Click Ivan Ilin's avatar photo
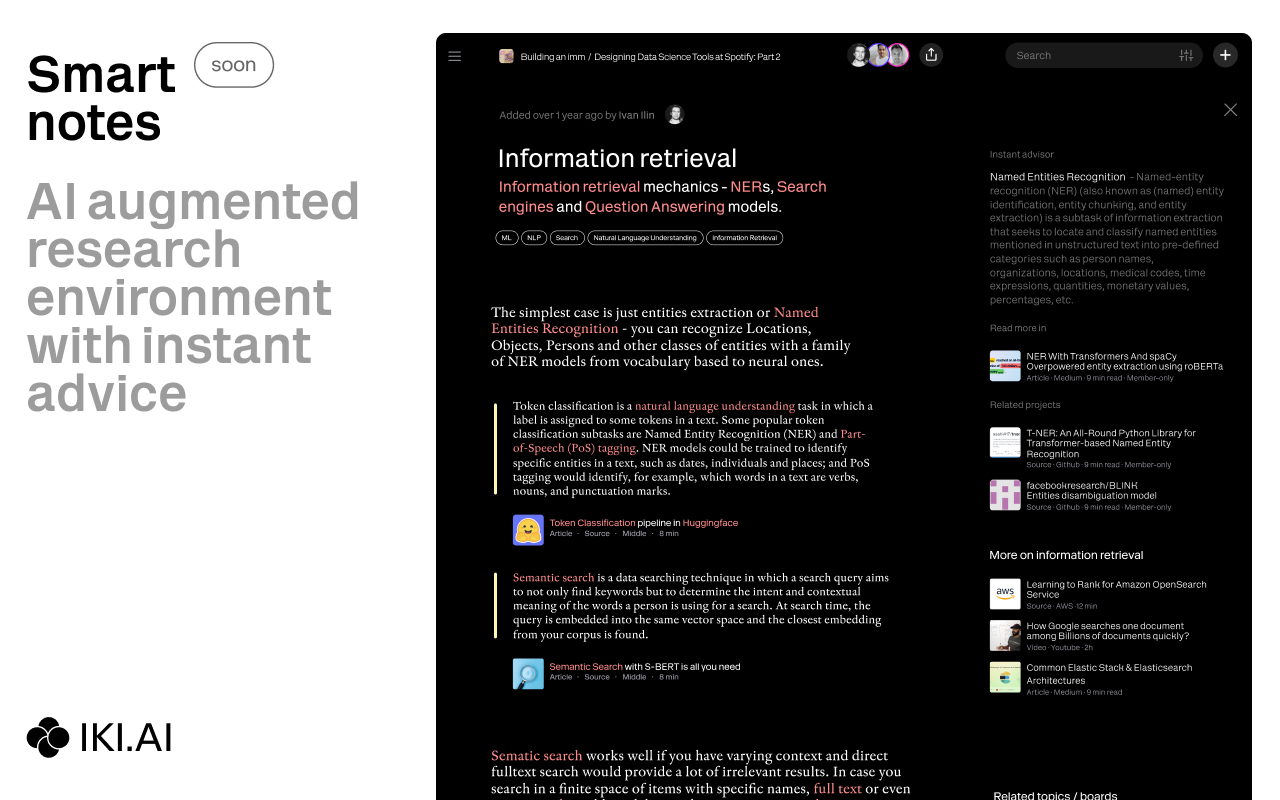The image size is (1280, 800). [675, 115]
